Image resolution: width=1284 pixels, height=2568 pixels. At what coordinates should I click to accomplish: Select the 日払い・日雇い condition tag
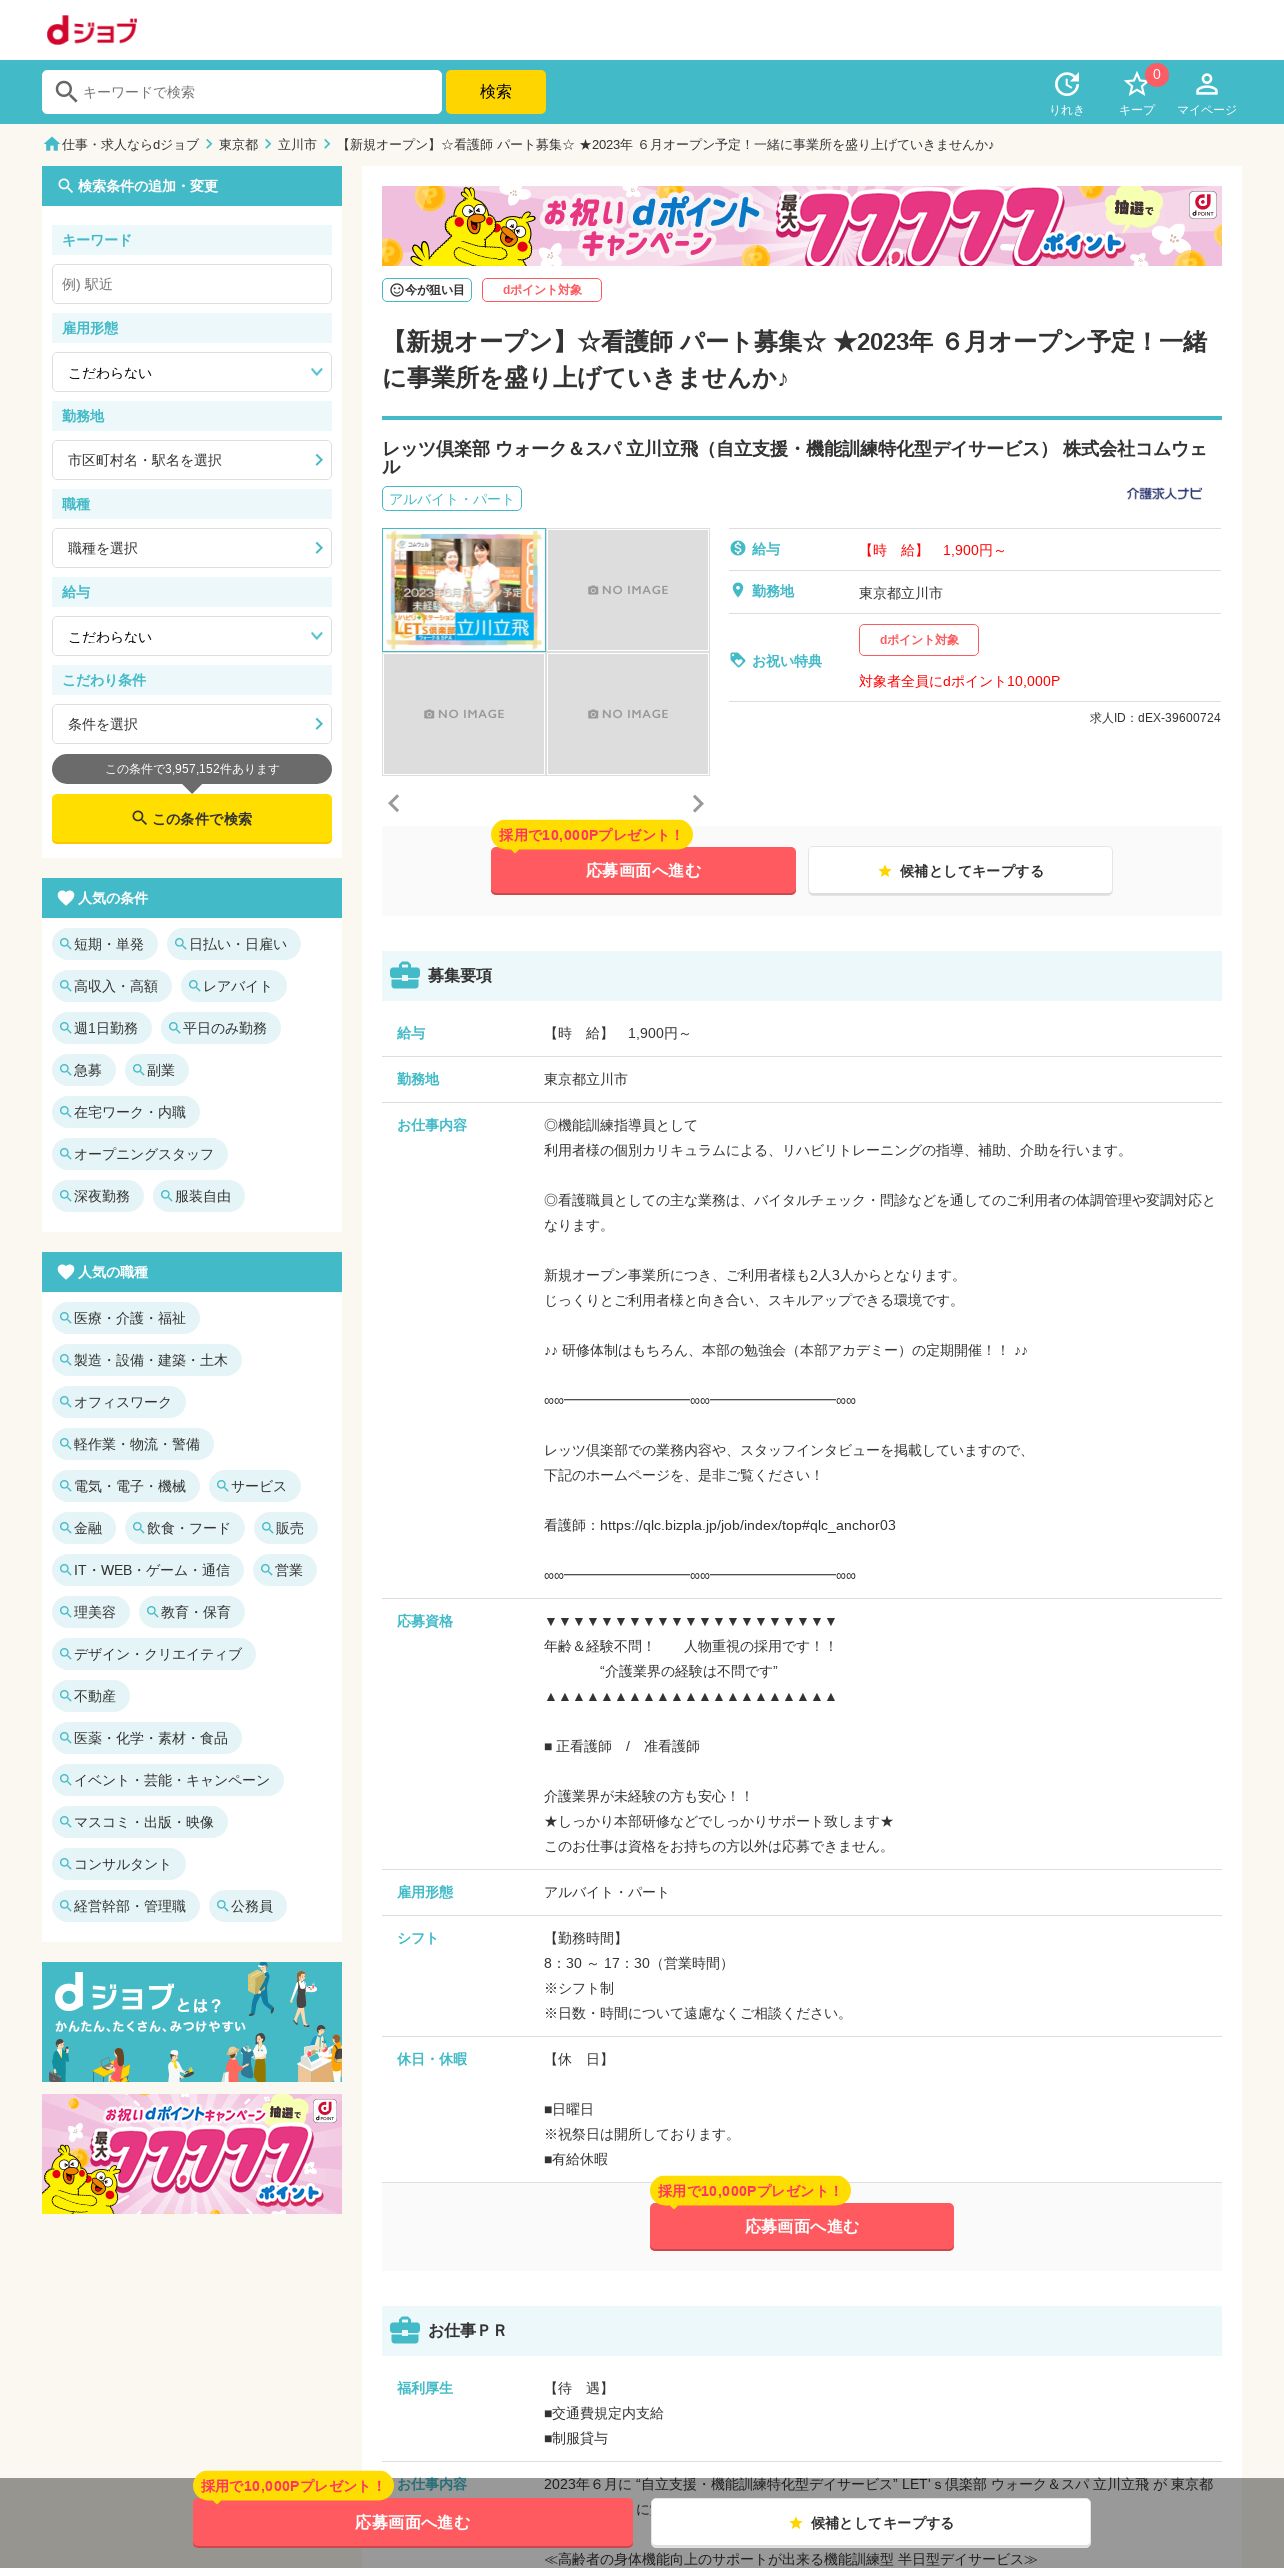point(234,944)
